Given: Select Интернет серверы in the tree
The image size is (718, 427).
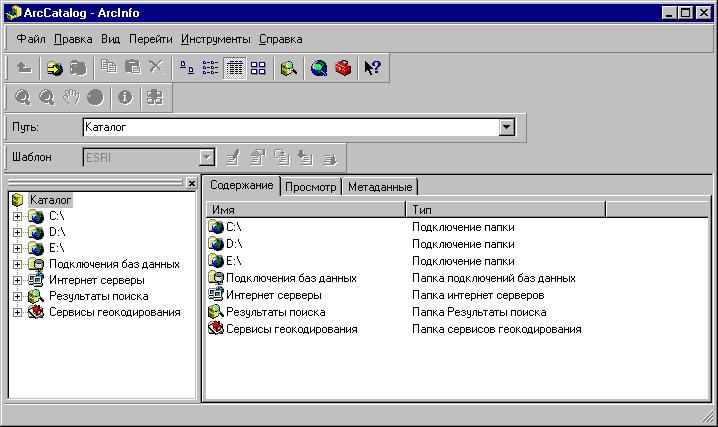Looking at the screenshot, I should pyautogui.click(x=97, y=280).
